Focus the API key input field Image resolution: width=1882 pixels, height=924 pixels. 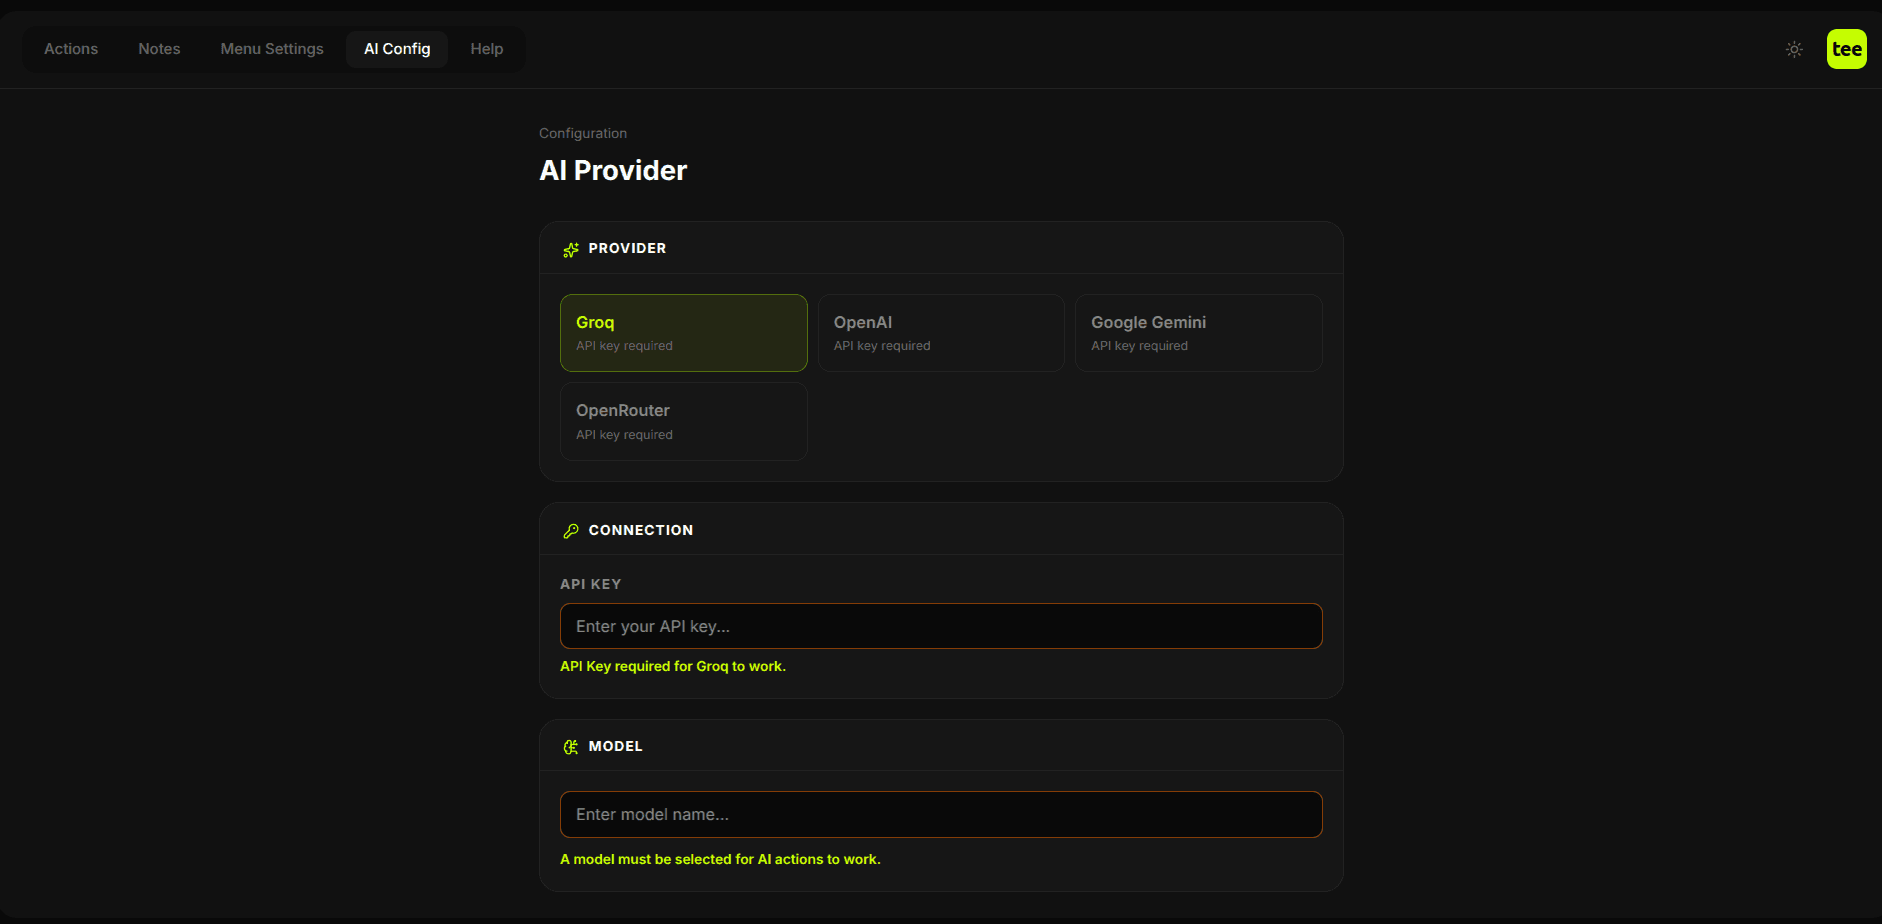pos(941,626)
